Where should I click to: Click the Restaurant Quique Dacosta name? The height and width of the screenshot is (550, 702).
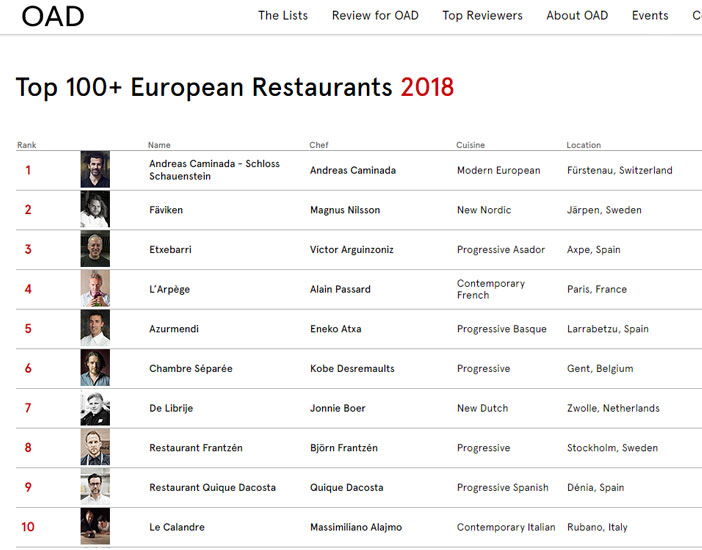pyautogui.click(x=212, y=488)
